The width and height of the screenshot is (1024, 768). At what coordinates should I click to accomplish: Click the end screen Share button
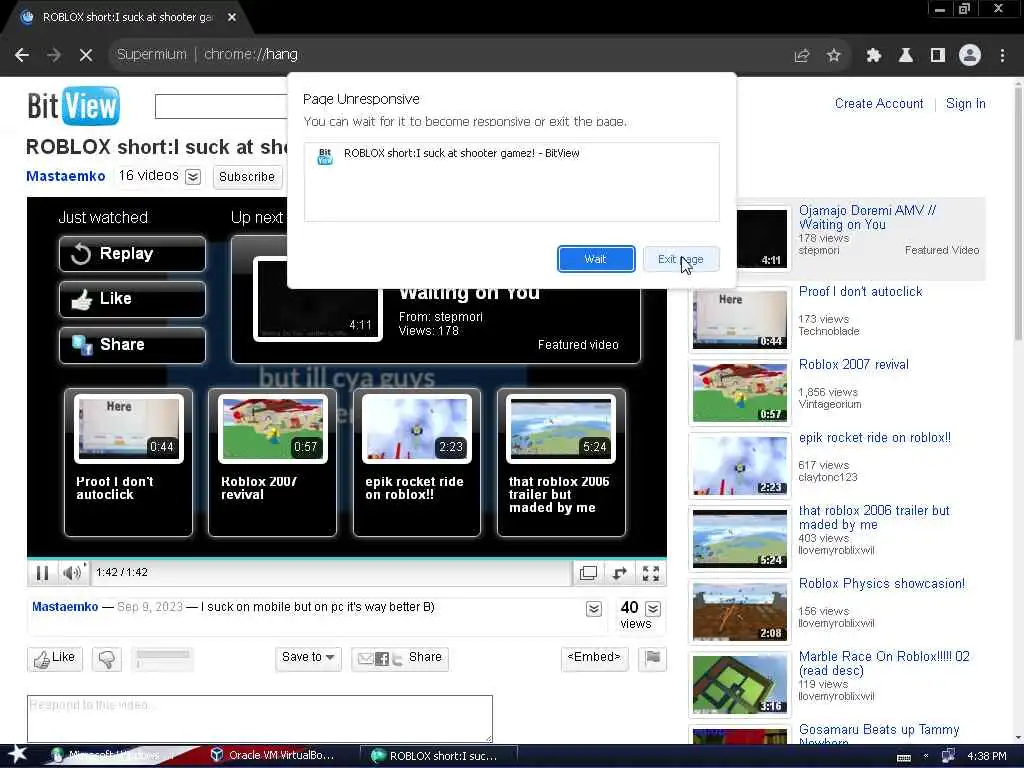coord(132,345)
